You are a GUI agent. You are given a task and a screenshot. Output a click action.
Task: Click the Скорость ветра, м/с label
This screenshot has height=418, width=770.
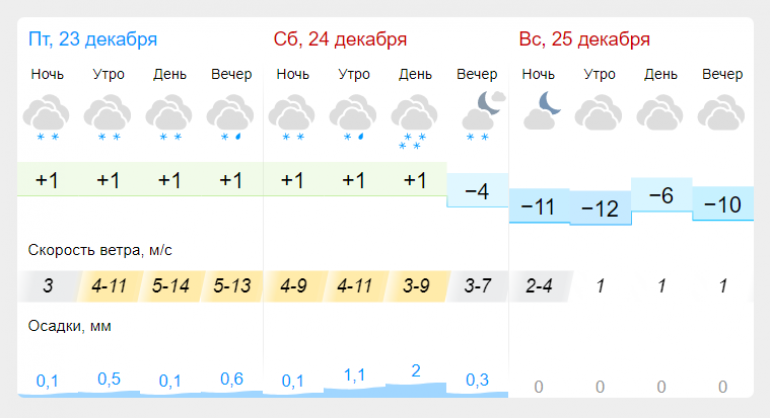click(x=100, y=250)
